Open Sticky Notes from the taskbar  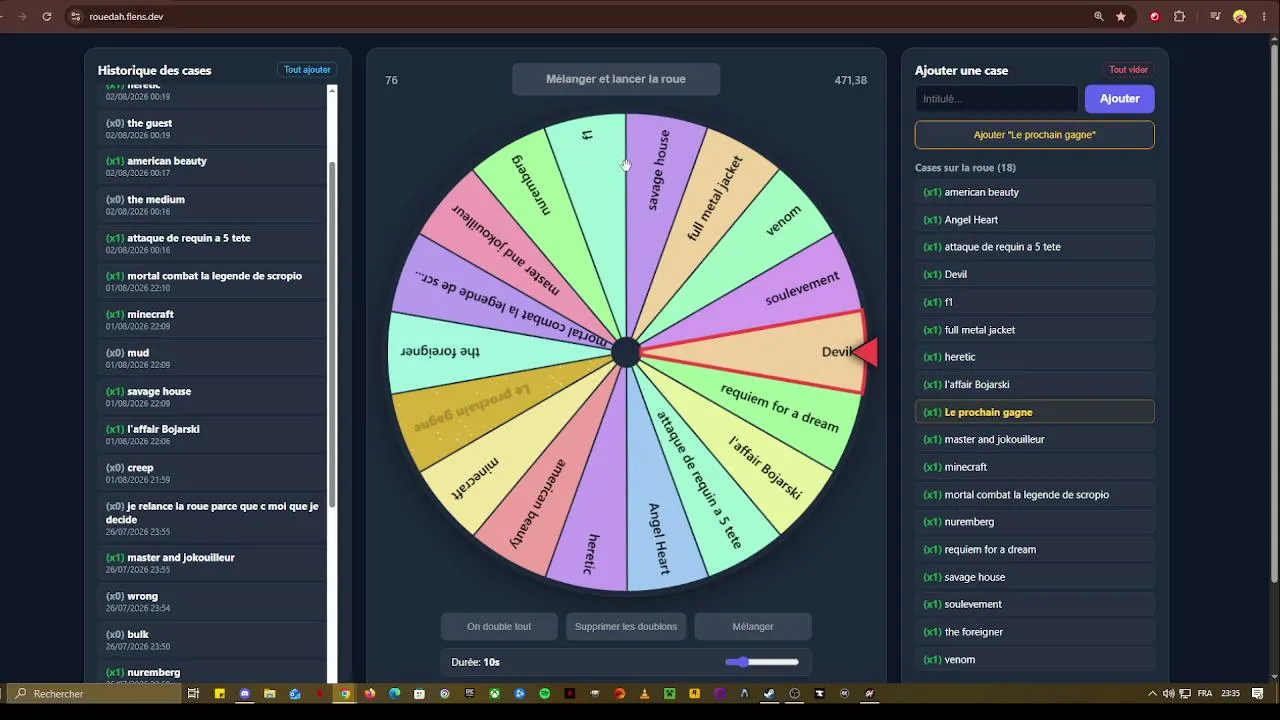(219, 693)
